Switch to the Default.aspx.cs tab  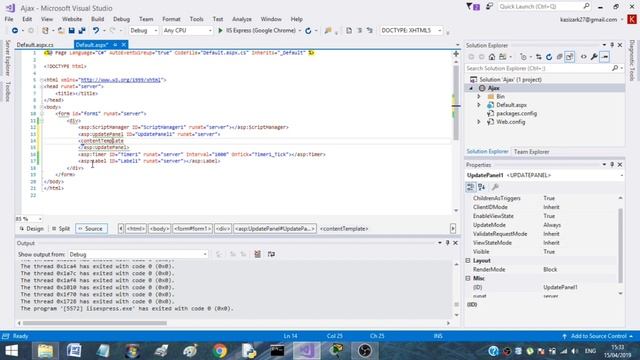click(x=35, y=45)
